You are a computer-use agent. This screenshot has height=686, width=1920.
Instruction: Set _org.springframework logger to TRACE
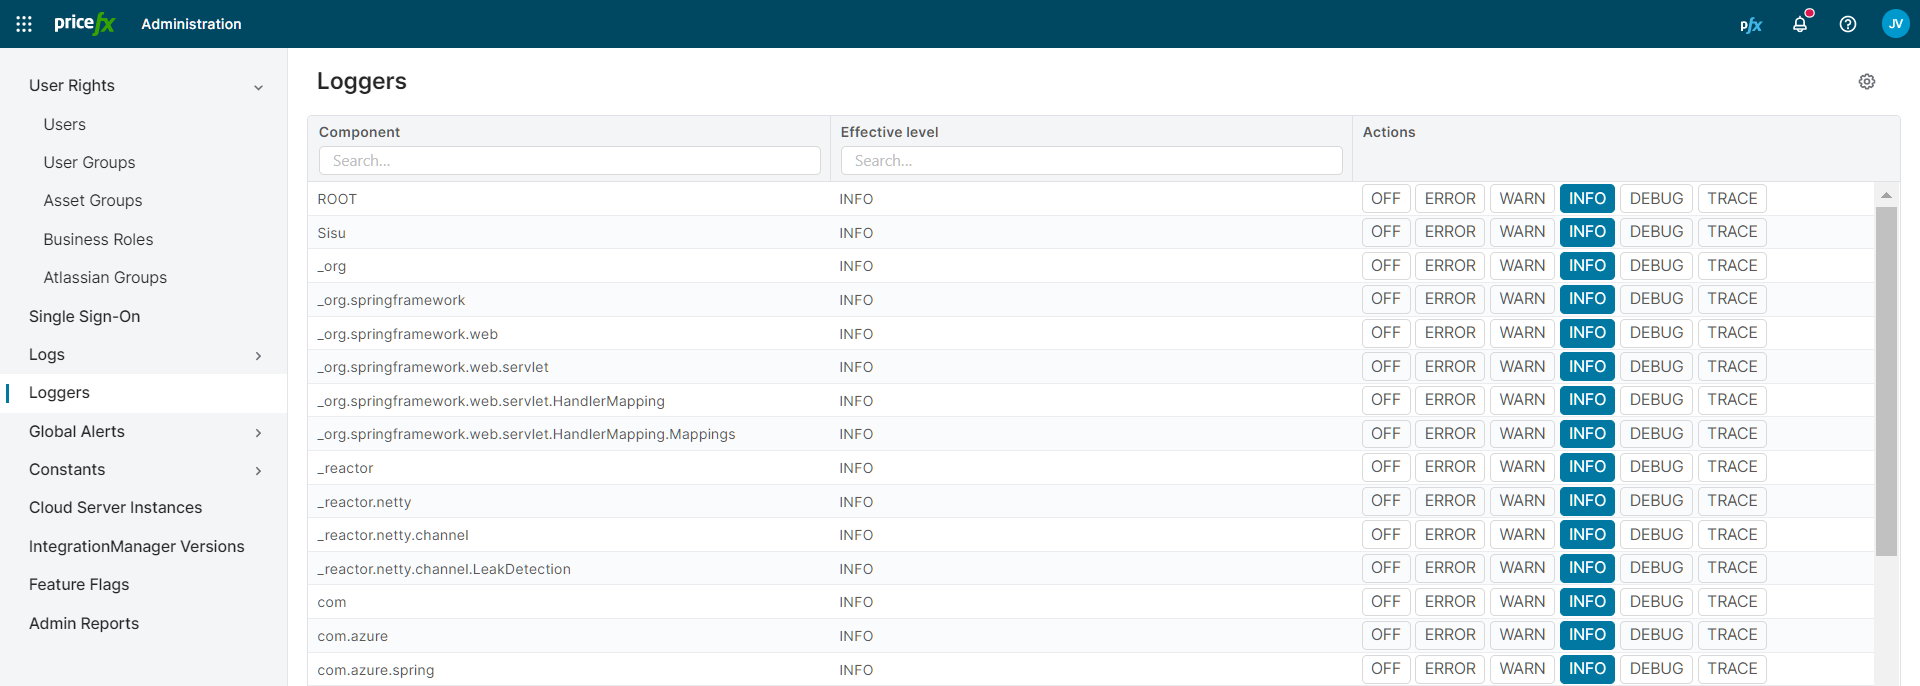1732,299
